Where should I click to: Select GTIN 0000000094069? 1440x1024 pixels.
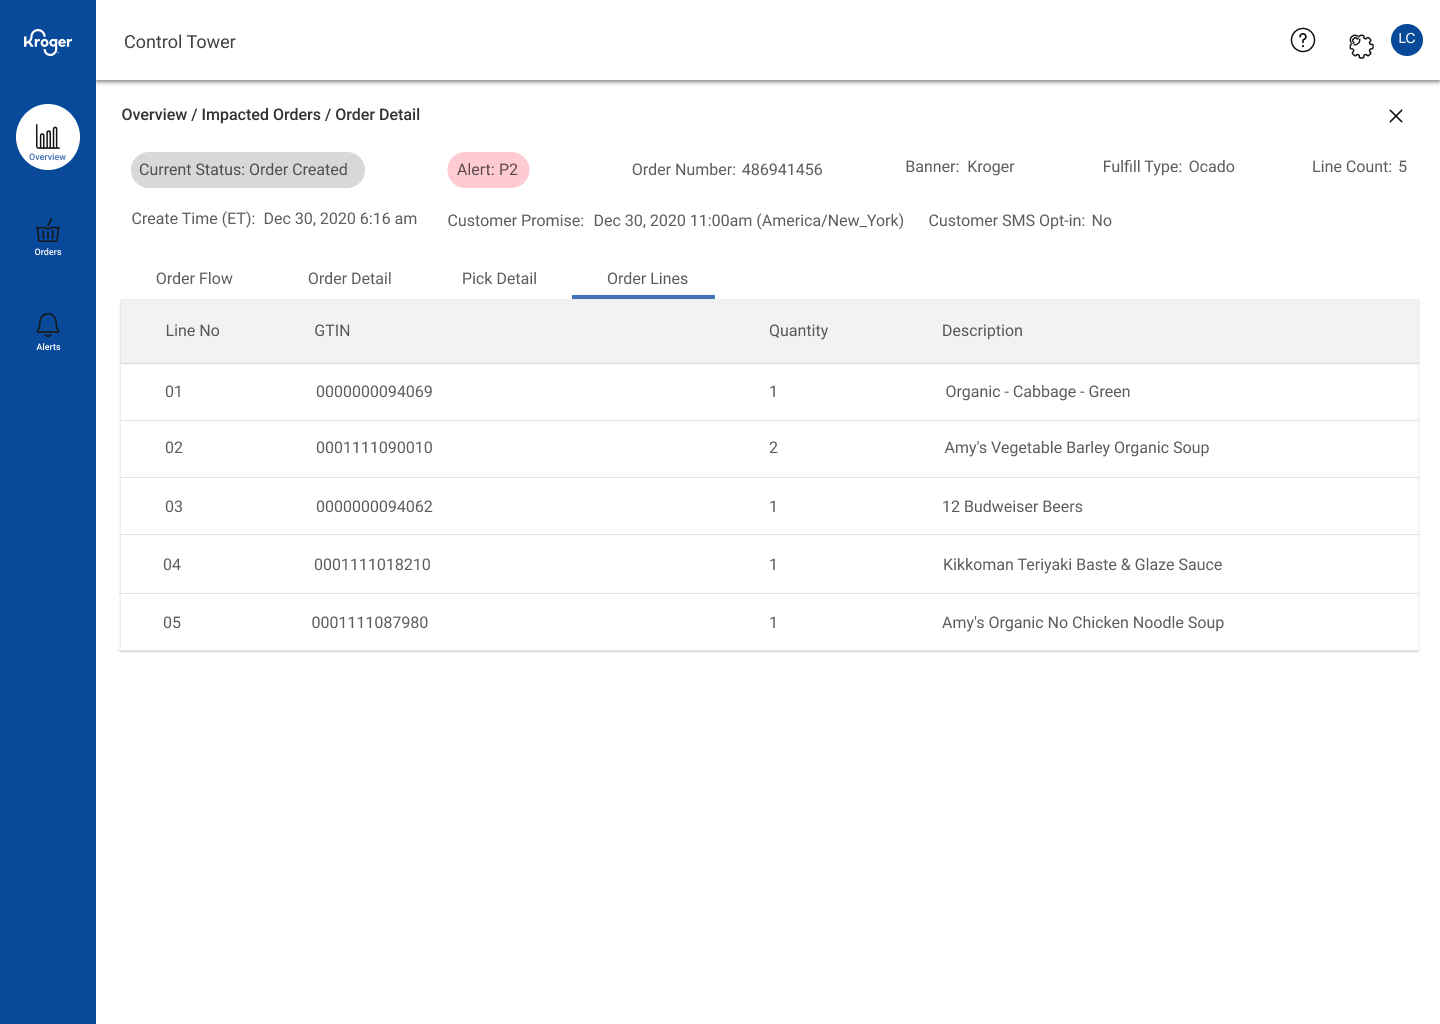(374, 392)
